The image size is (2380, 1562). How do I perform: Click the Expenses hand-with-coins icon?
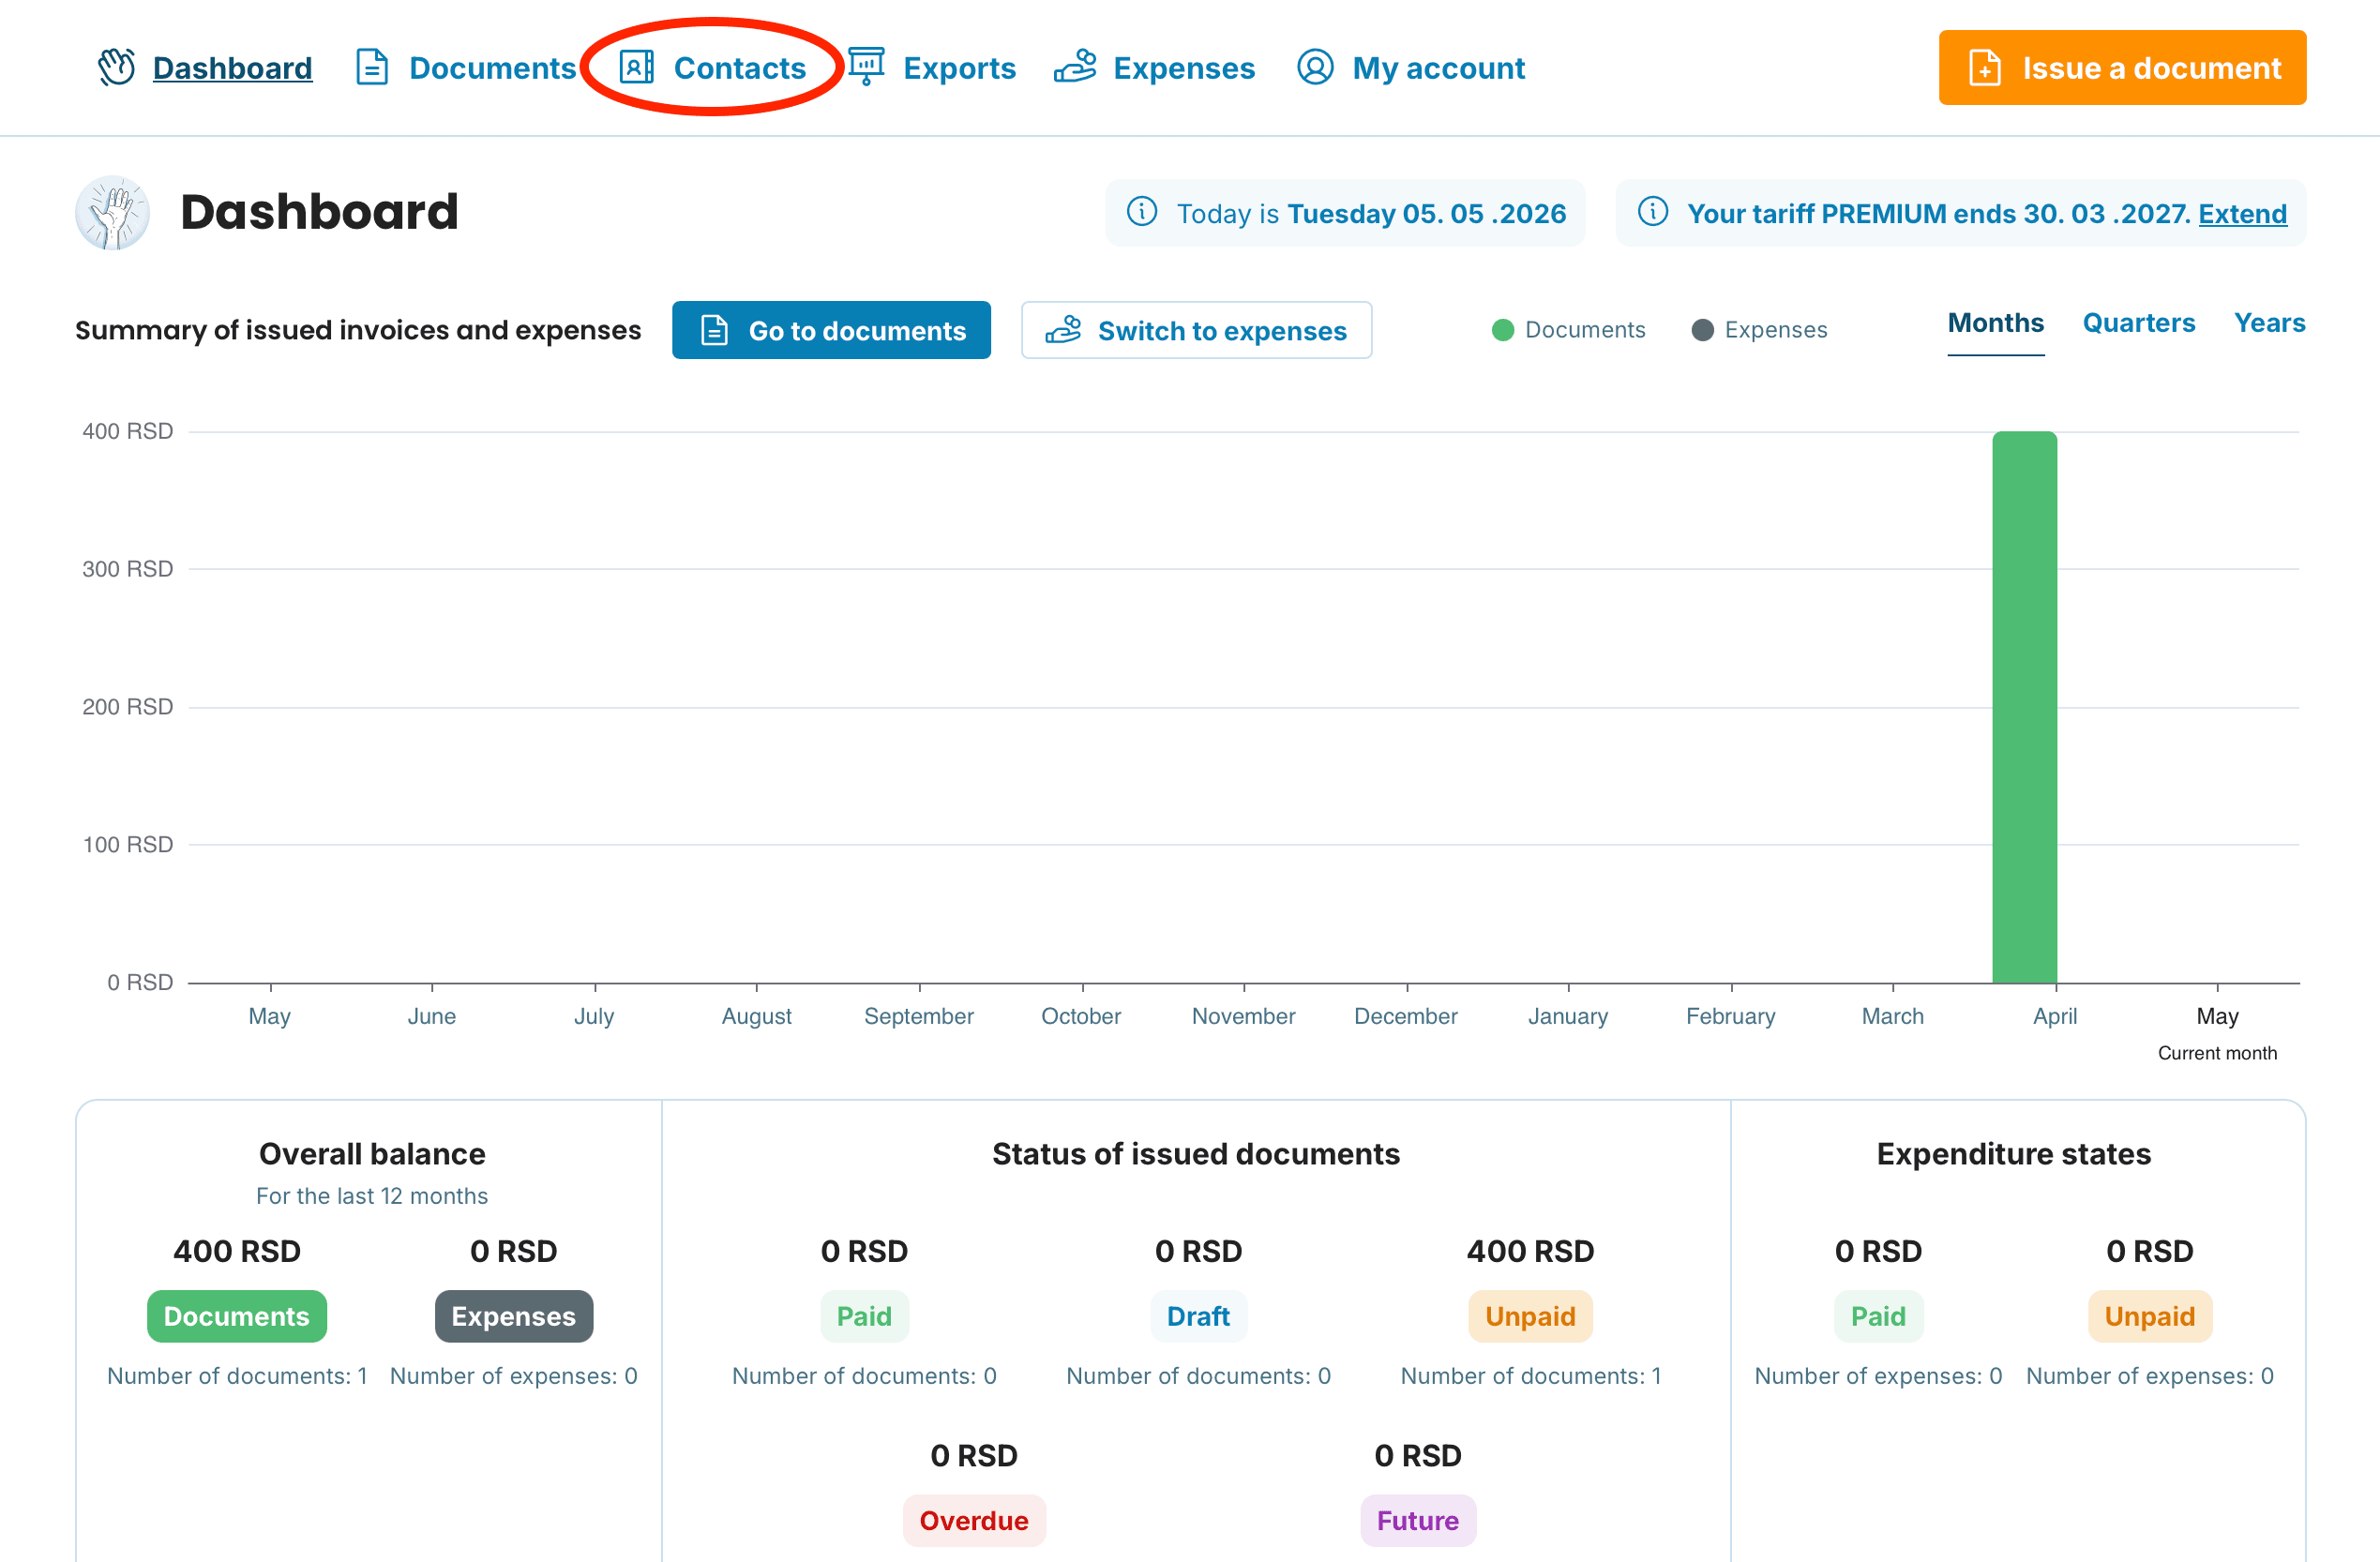point(1075,67)
